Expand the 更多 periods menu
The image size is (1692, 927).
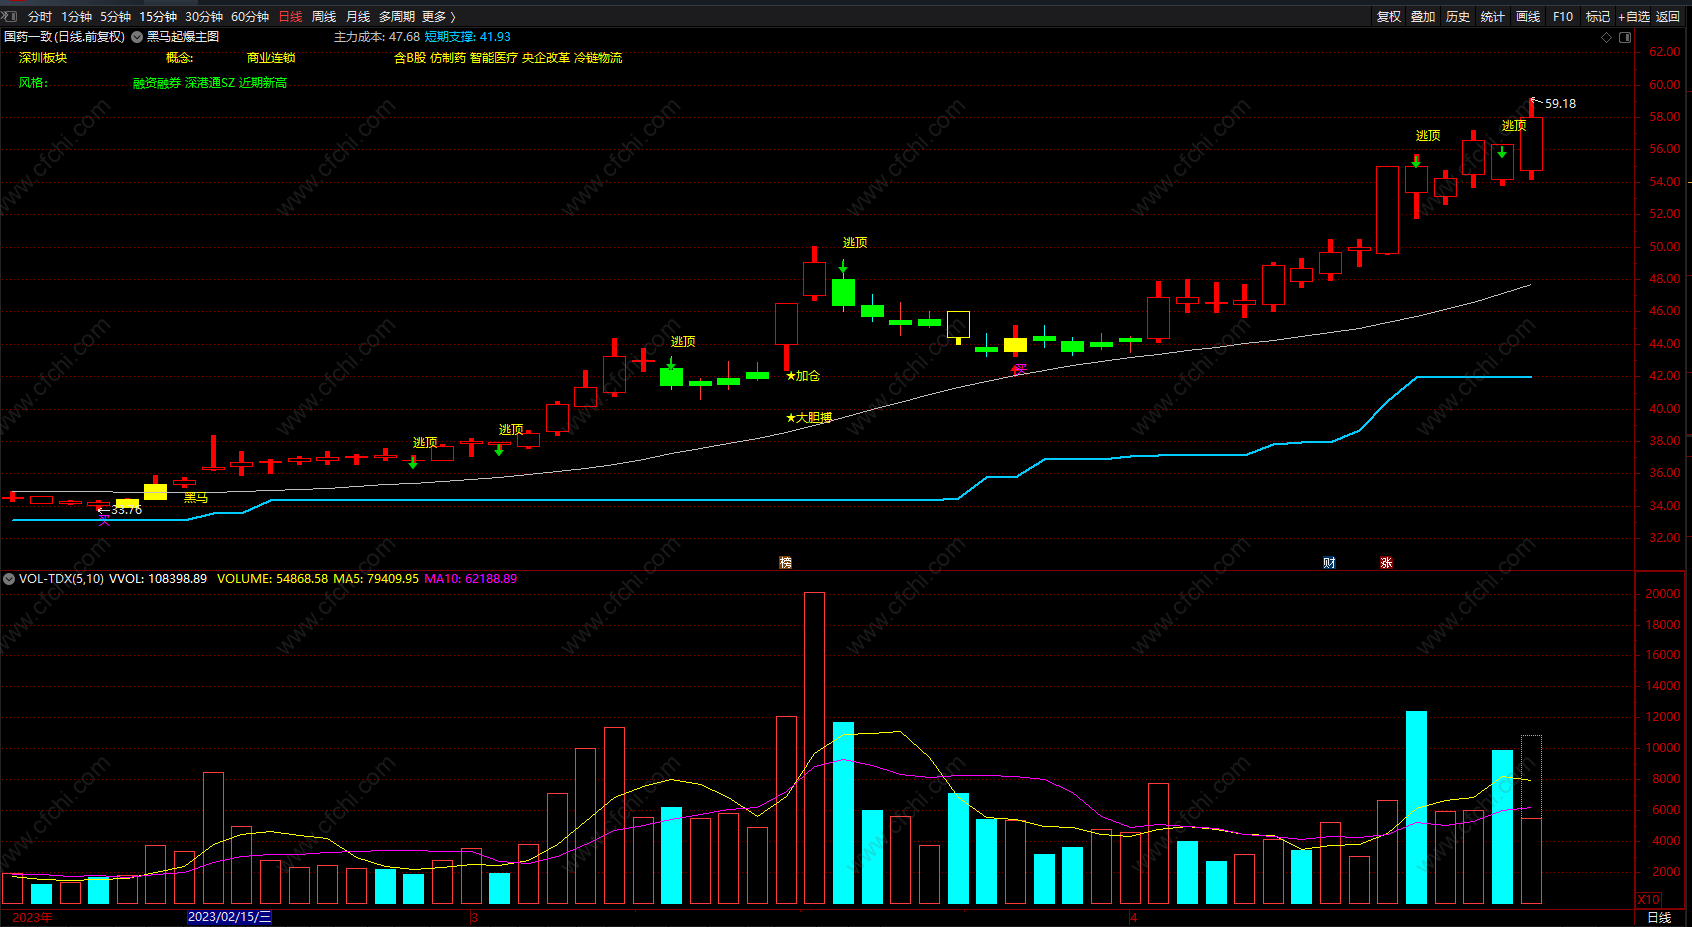coord(439,16)
